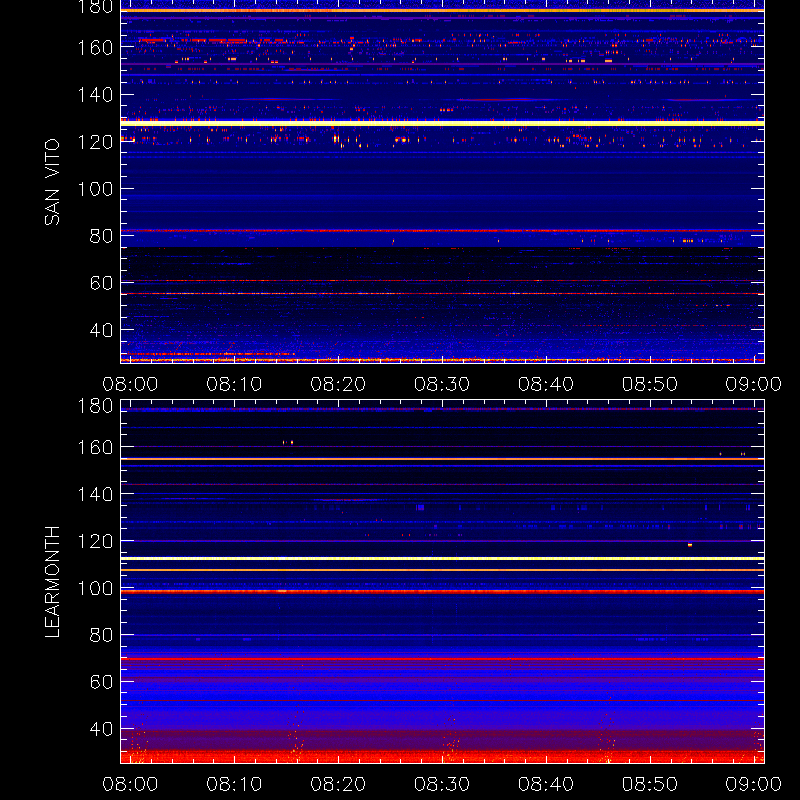
Task: Select the 08:50 time label under San Vito plot
Action: [649, 384]
